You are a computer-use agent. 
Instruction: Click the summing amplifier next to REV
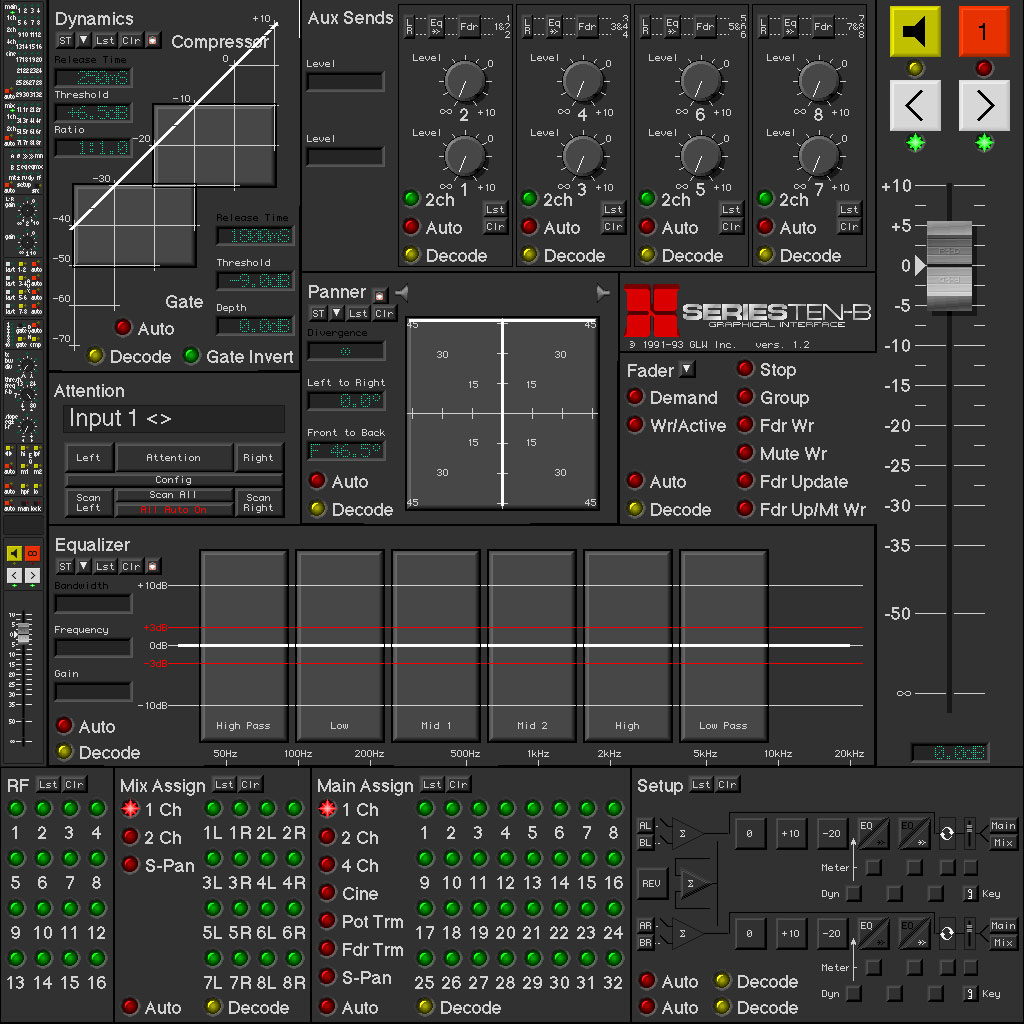click(x=695, y=884)
